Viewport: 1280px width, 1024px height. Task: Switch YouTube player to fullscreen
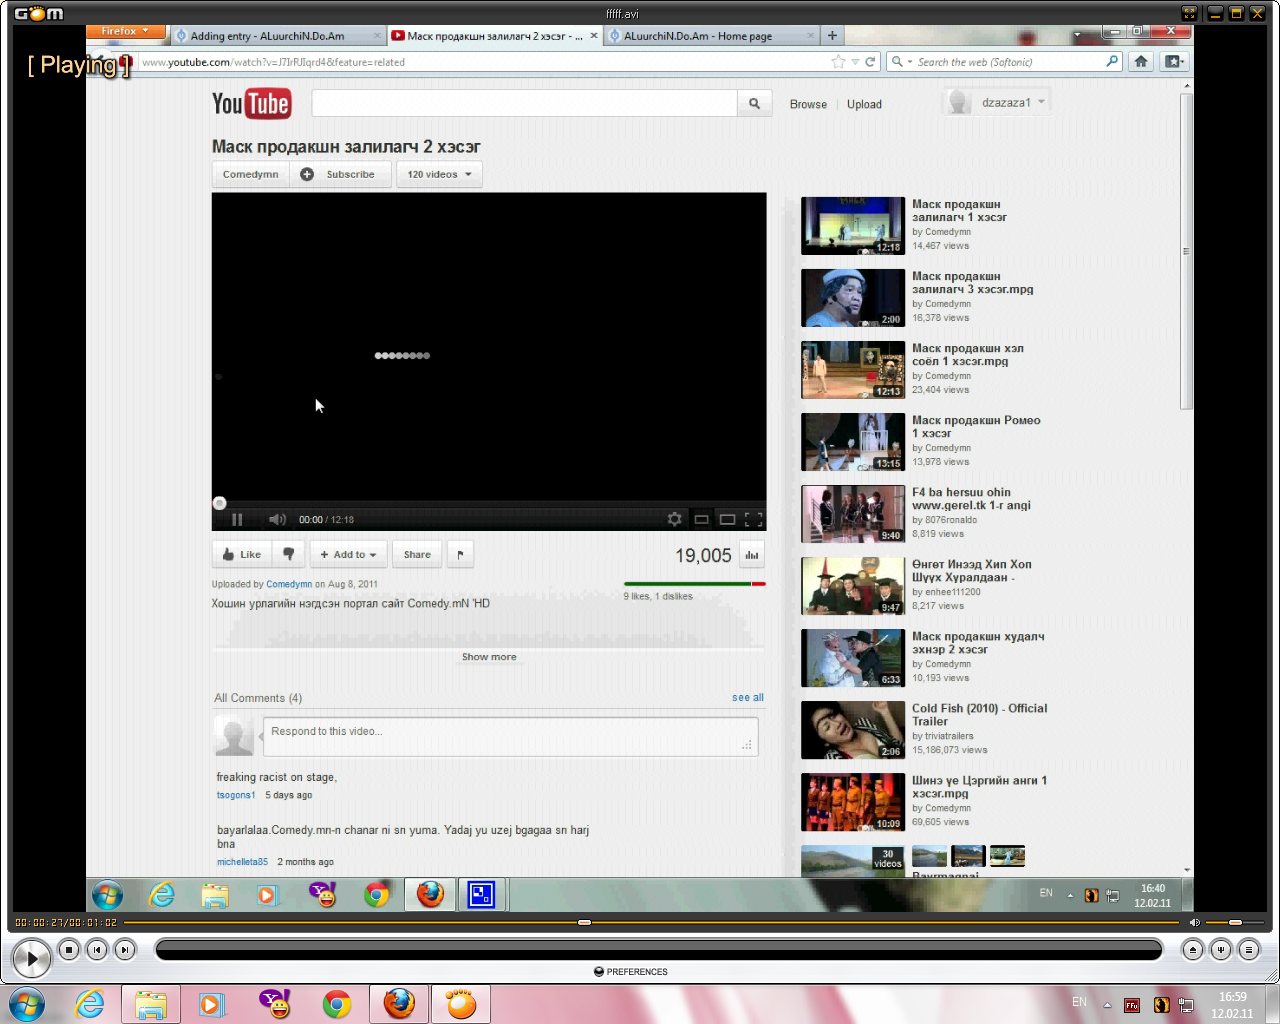[x=754, y=519]
